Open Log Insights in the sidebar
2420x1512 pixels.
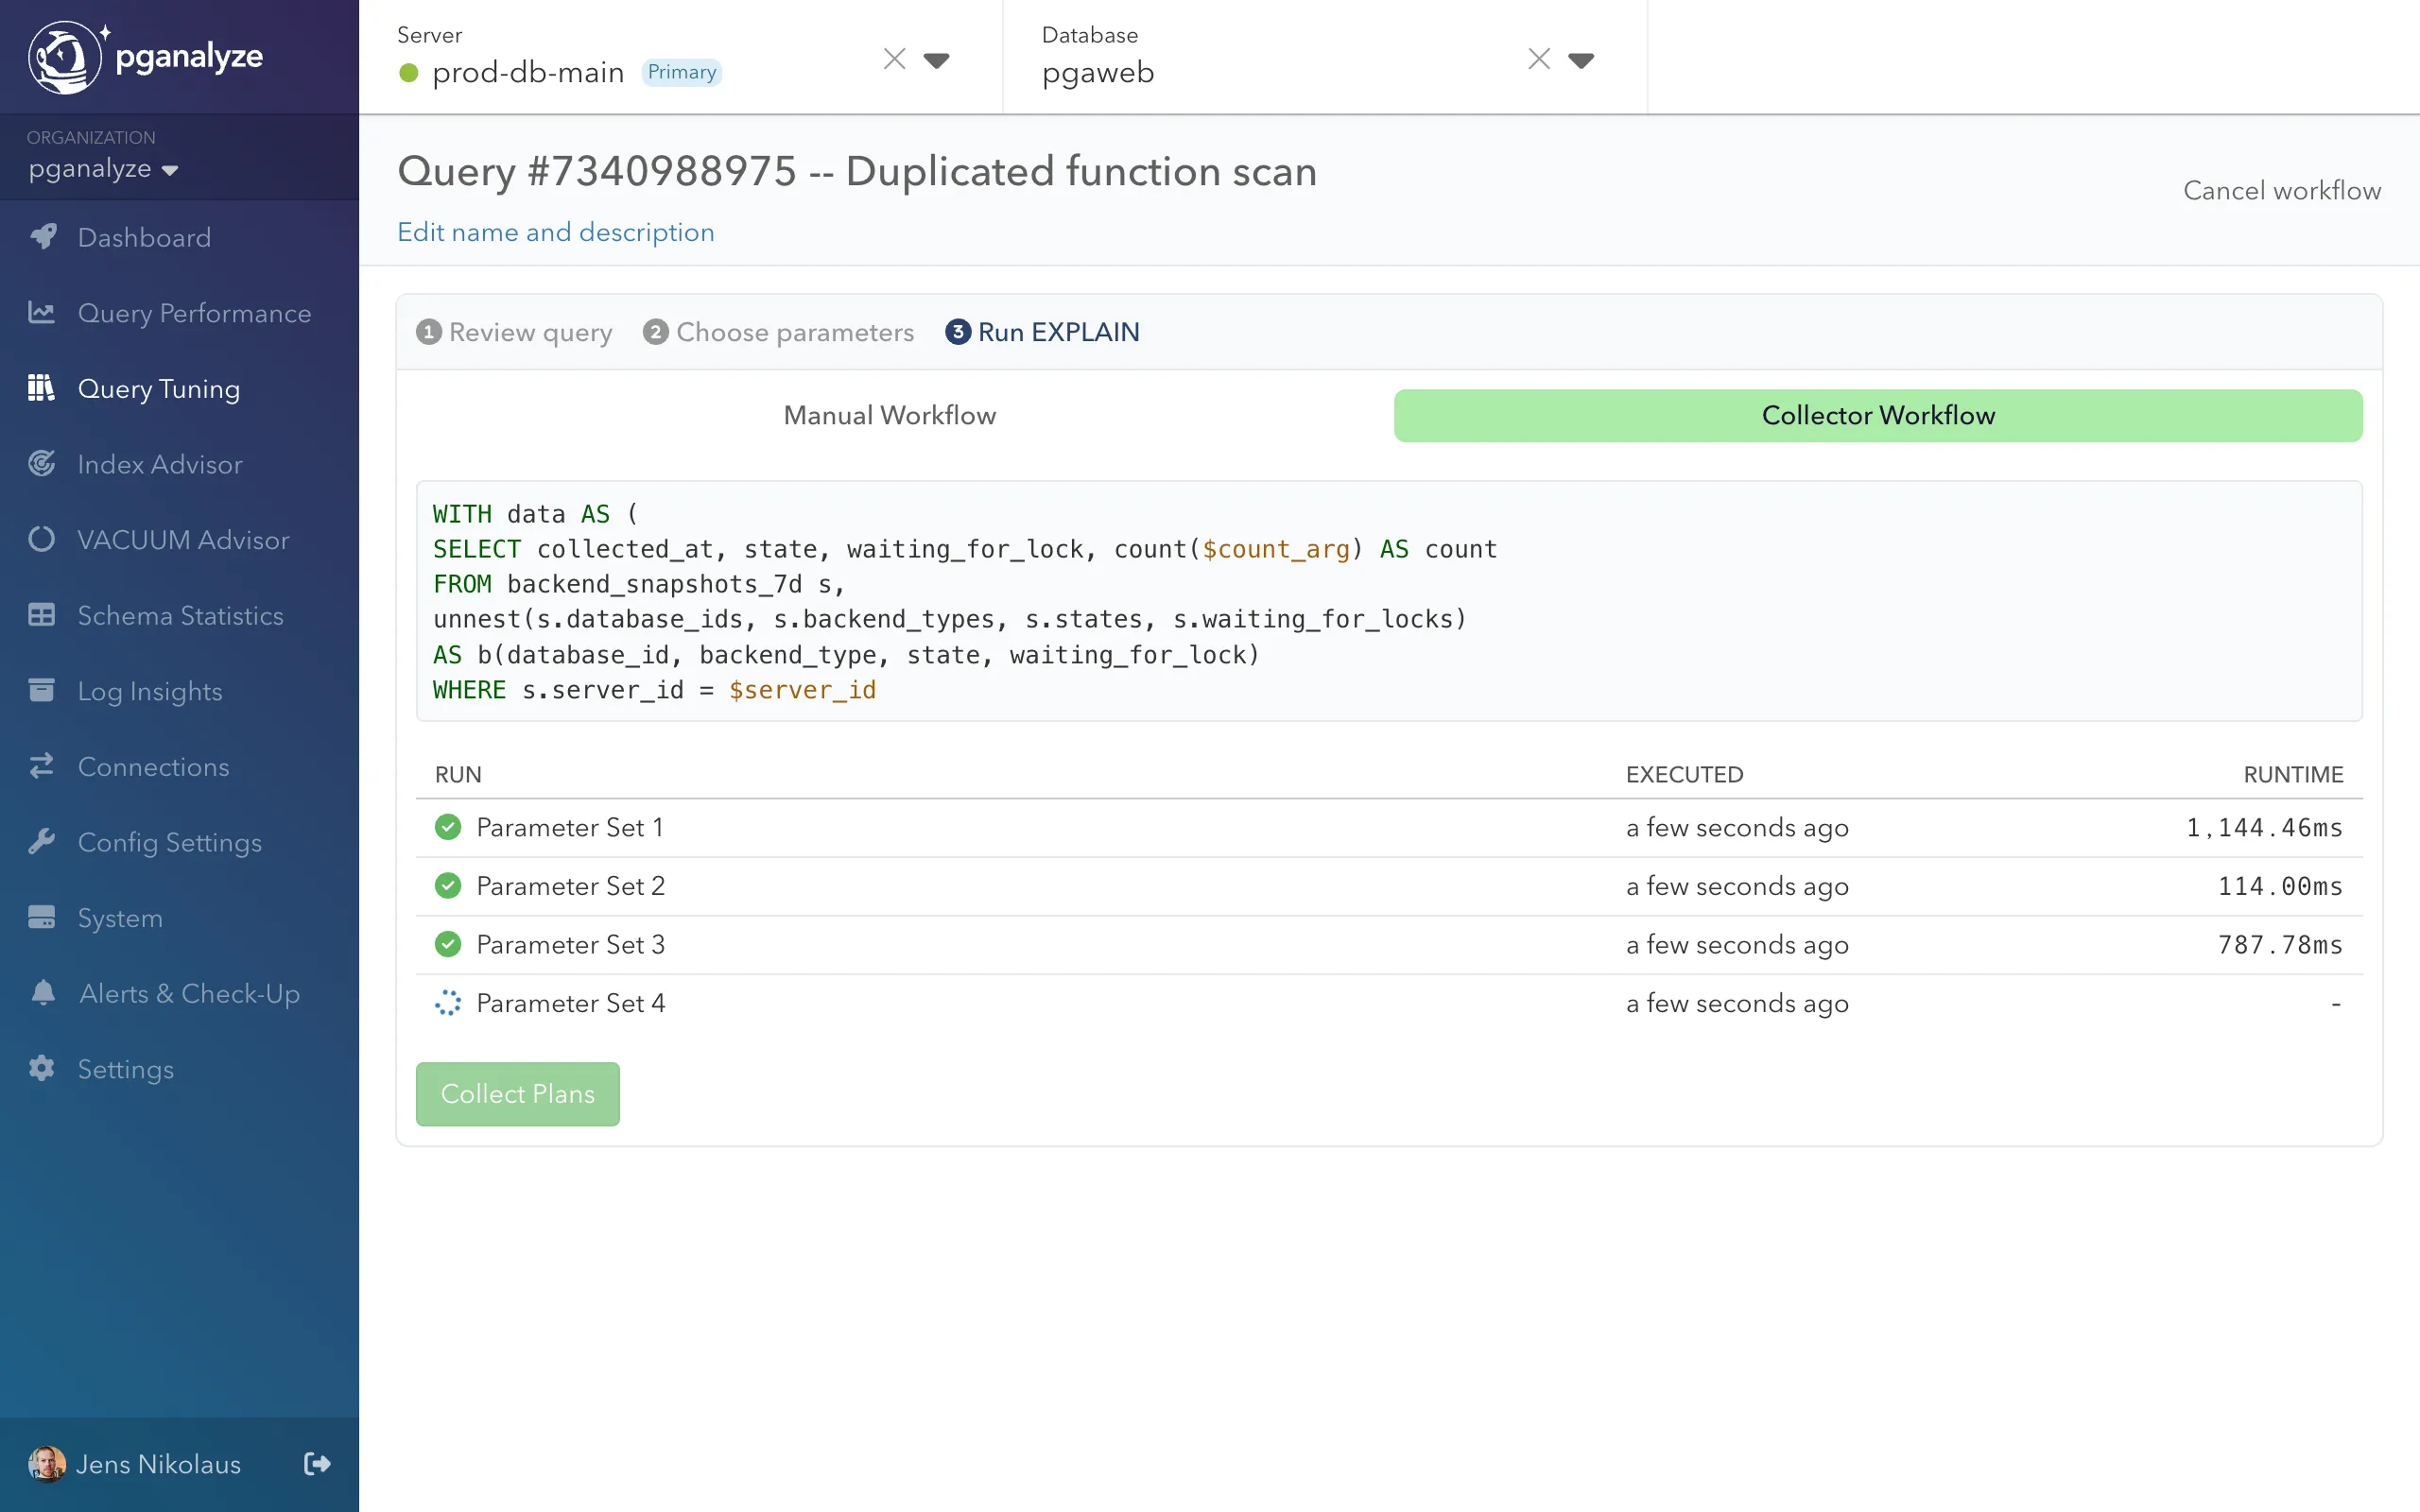pyautogui.click(x=179, y=691)
